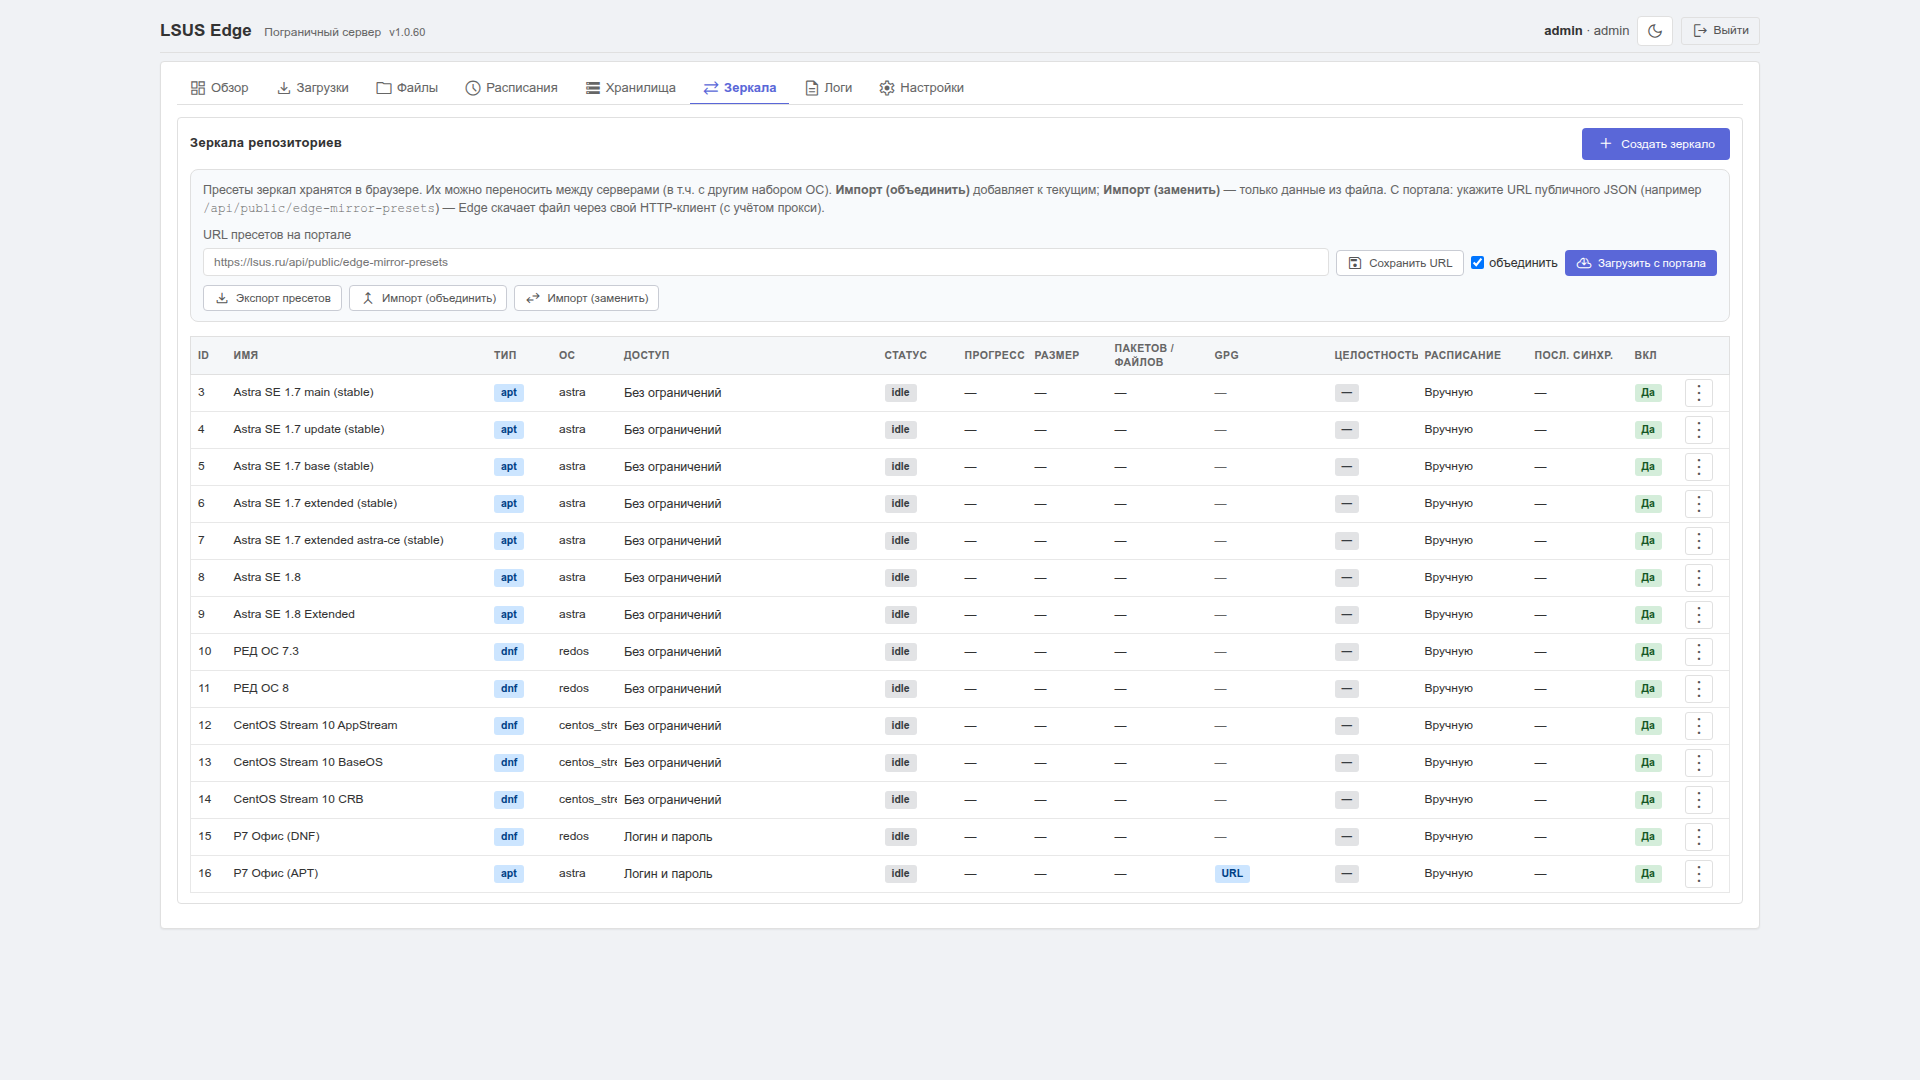The image size is (1920, 1080).
Task: Open row menu for Astra SE 1.7 main
Action: pos(1699,393)
